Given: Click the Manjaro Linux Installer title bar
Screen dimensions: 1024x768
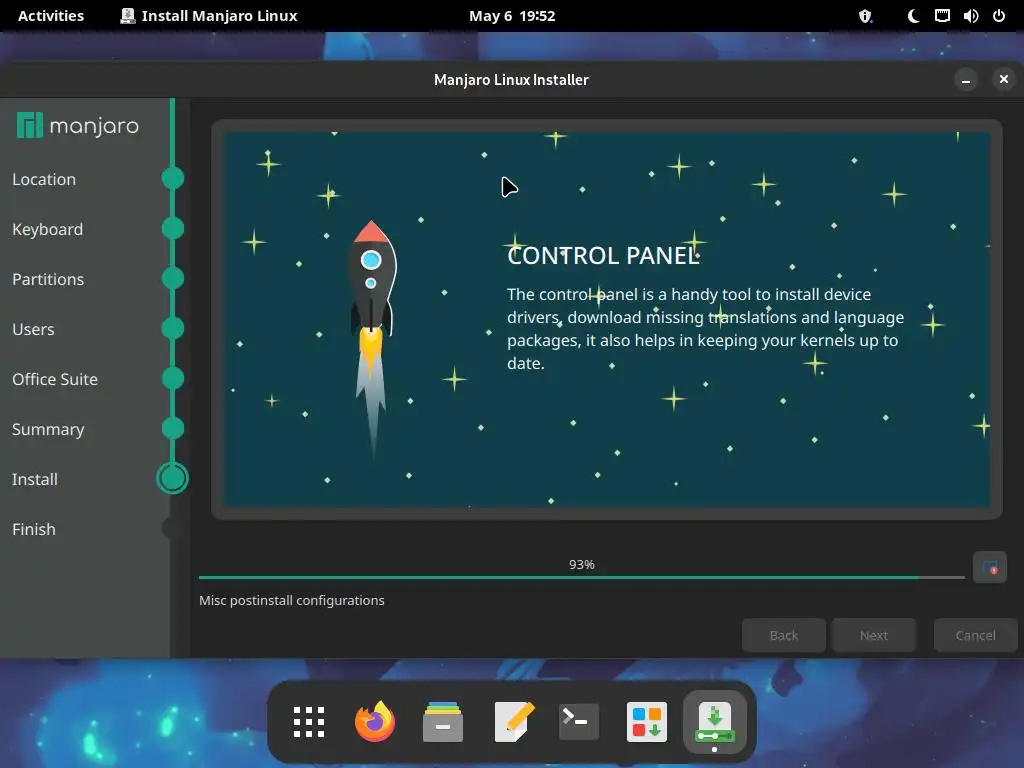Looking at the screenshot, I should [511, 80].
